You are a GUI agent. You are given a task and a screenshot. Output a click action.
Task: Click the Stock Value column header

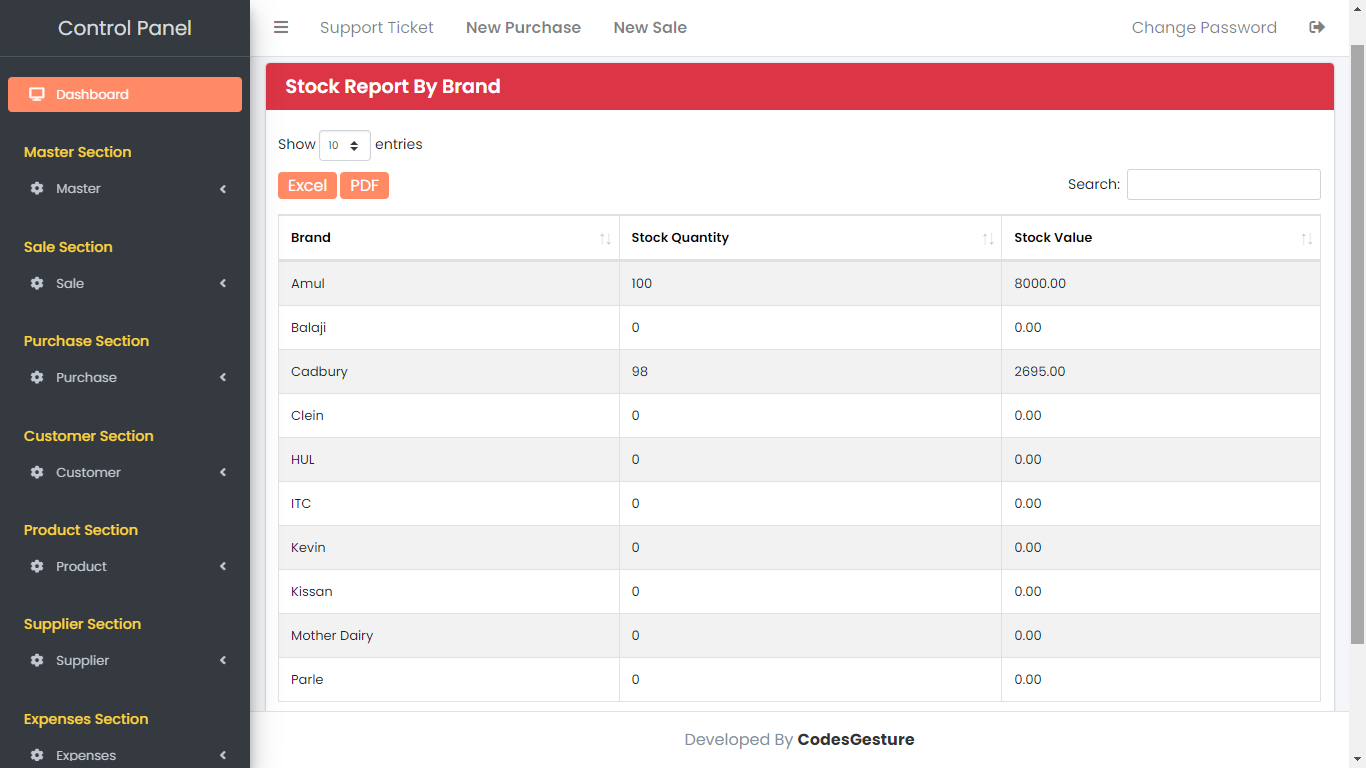click(1161, 238)
